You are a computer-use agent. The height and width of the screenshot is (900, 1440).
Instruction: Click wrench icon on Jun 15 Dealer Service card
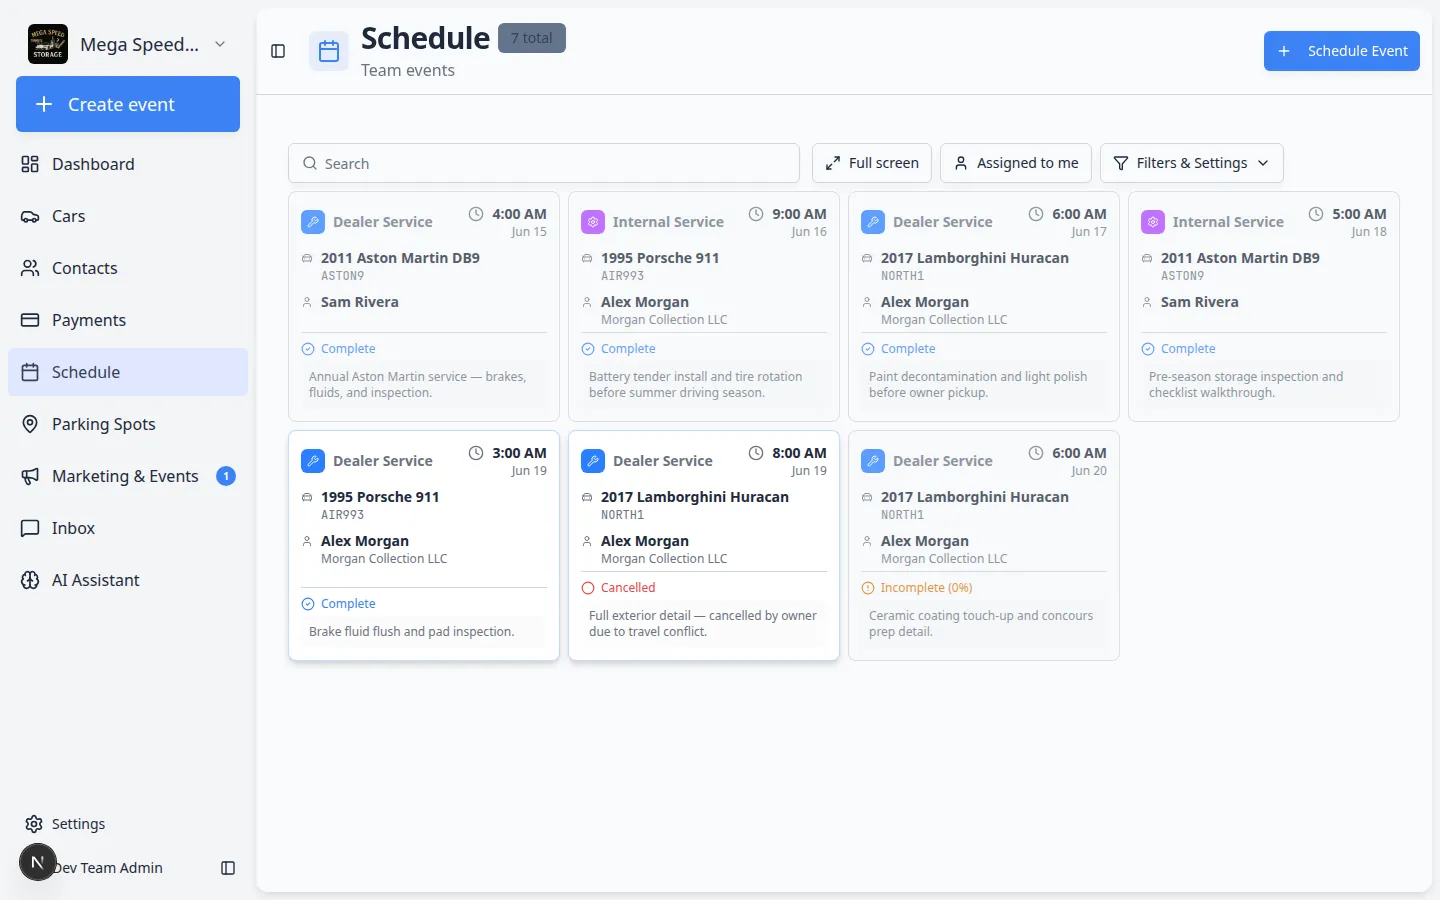313,222
